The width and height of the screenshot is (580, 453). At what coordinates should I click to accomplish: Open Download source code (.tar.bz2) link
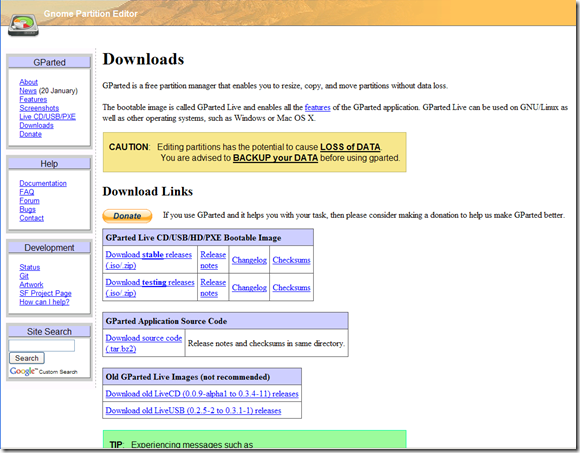pyautogui.click(x=144, y=343)
